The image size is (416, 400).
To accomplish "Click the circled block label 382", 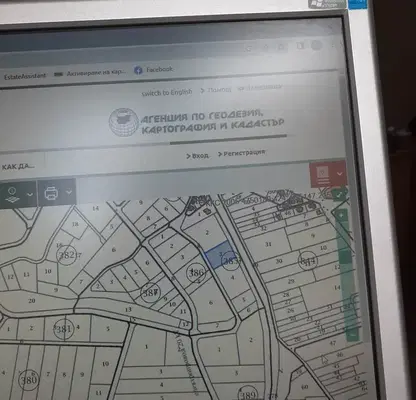I will click(67, 255).
